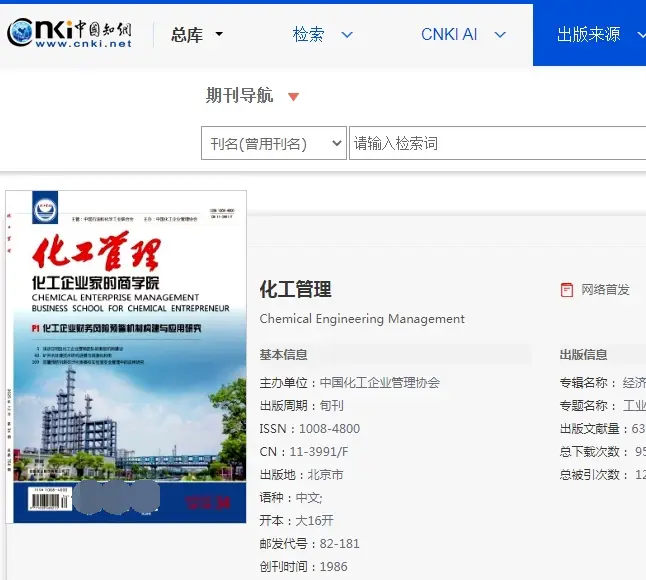Select the 出版来源 tab
The image size is (646, 580).
coord(589,35)
